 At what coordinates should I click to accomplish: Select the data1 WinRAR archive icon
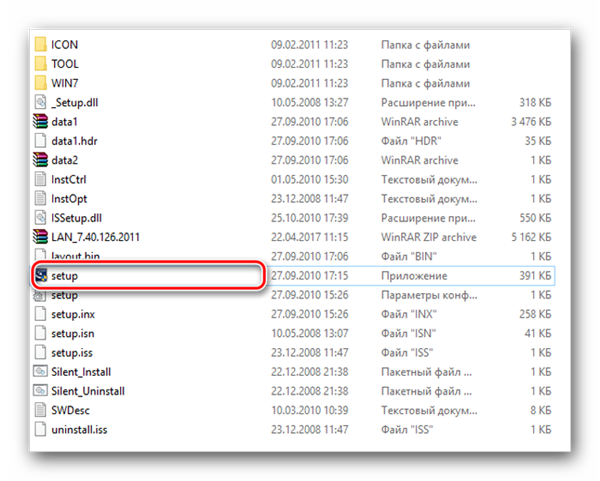pyautogui.click(x=40, y=121)
